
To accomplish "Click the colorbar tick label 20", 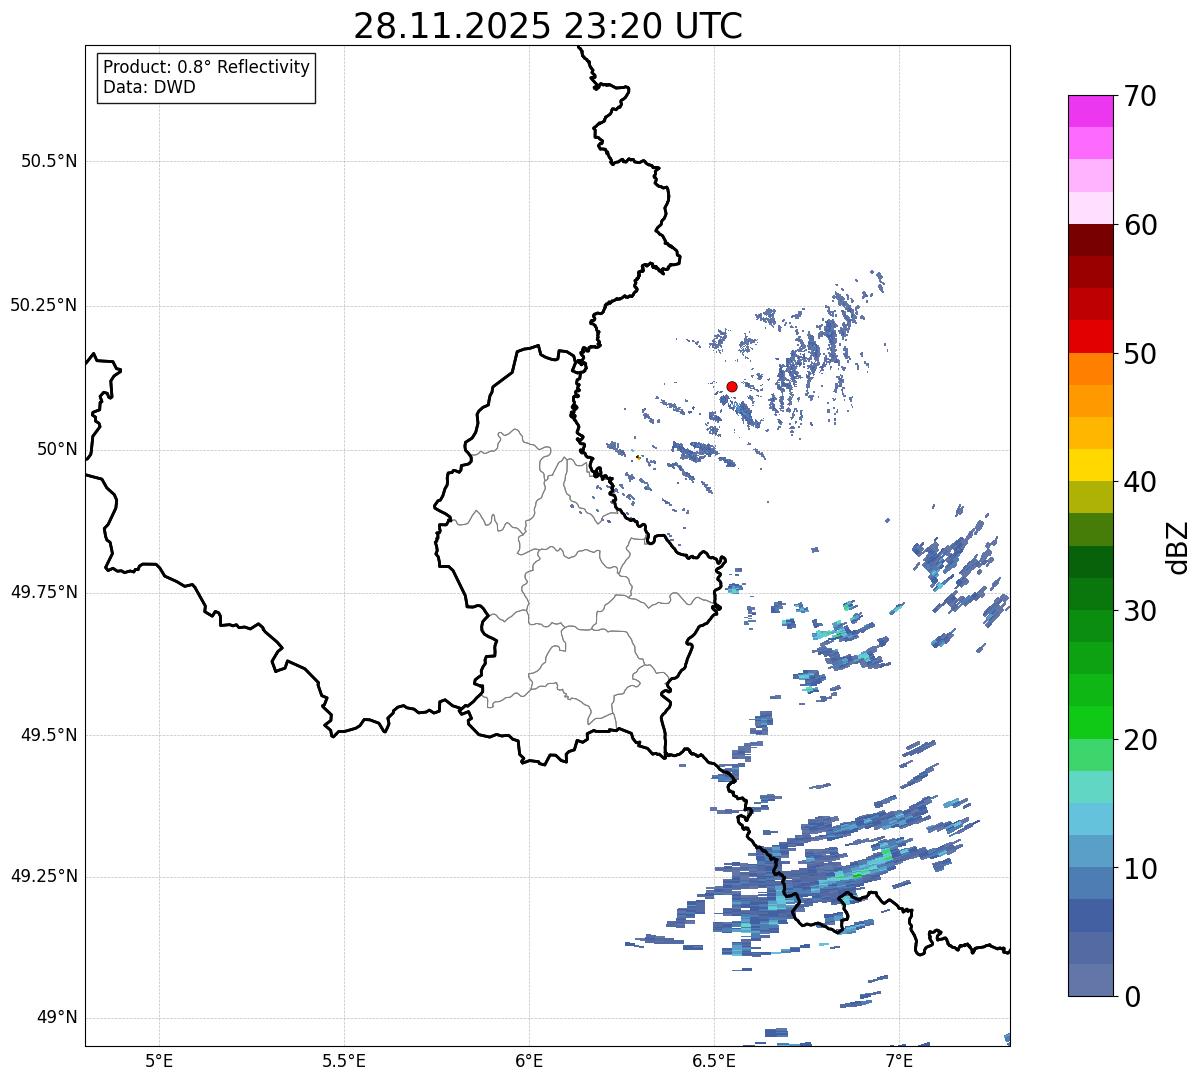I will tap(1140, 740).
